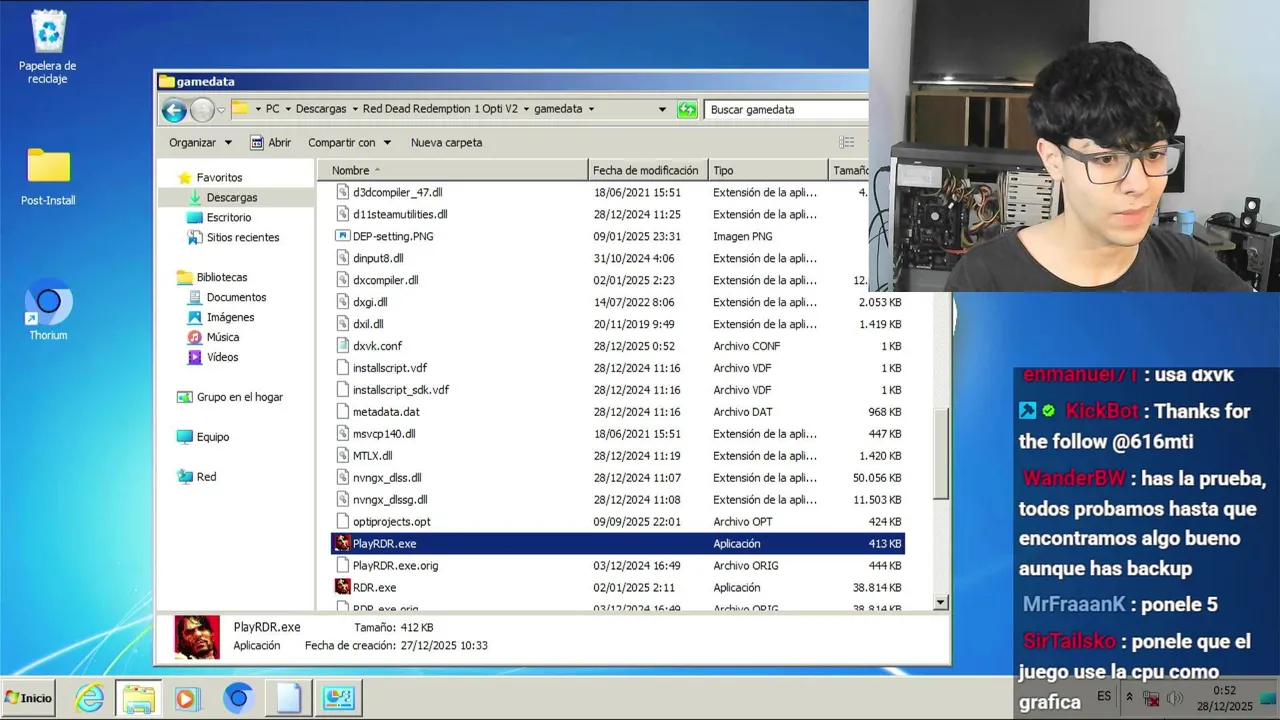The width and height of the screenshot is (1280, 720).
Task: Go back using the Explorer back arrow
Action: coord(175,110)
